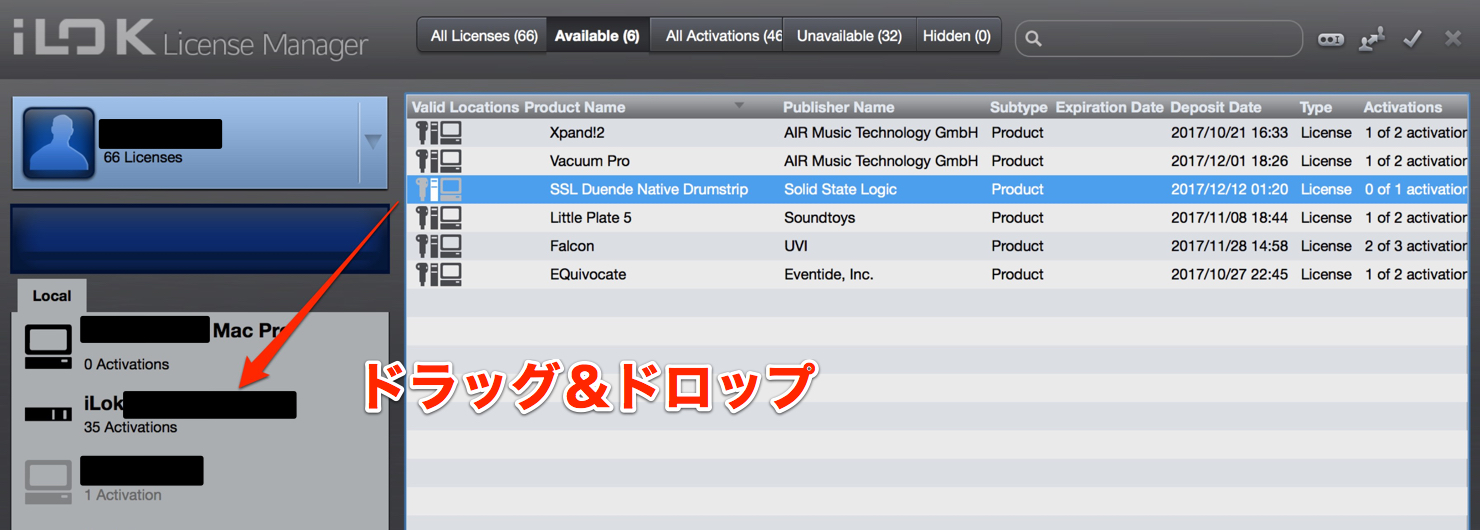
Task: Select the Falcon license row
Action: coord(937,246)
